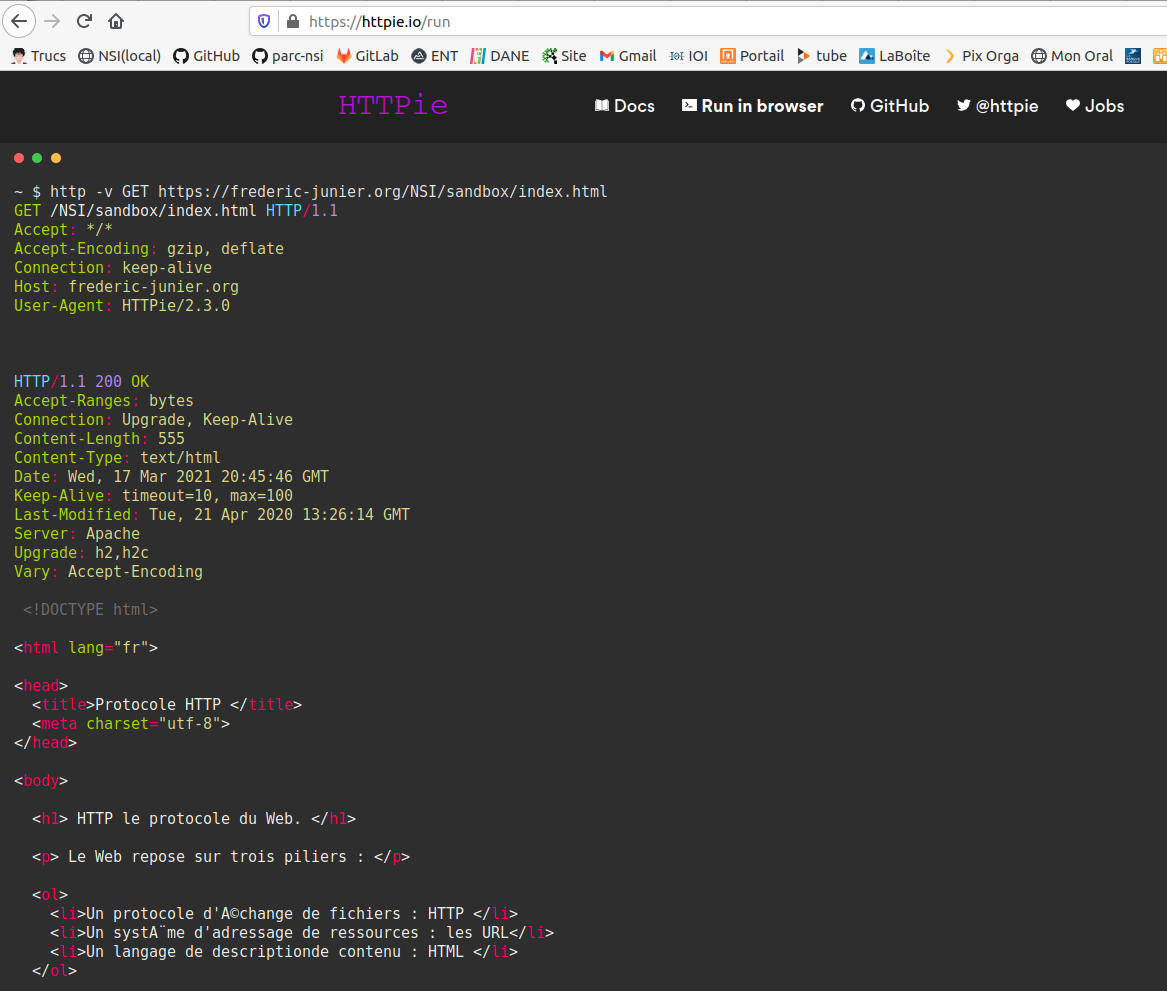Click the red terminal window dot

pos(19,158)
